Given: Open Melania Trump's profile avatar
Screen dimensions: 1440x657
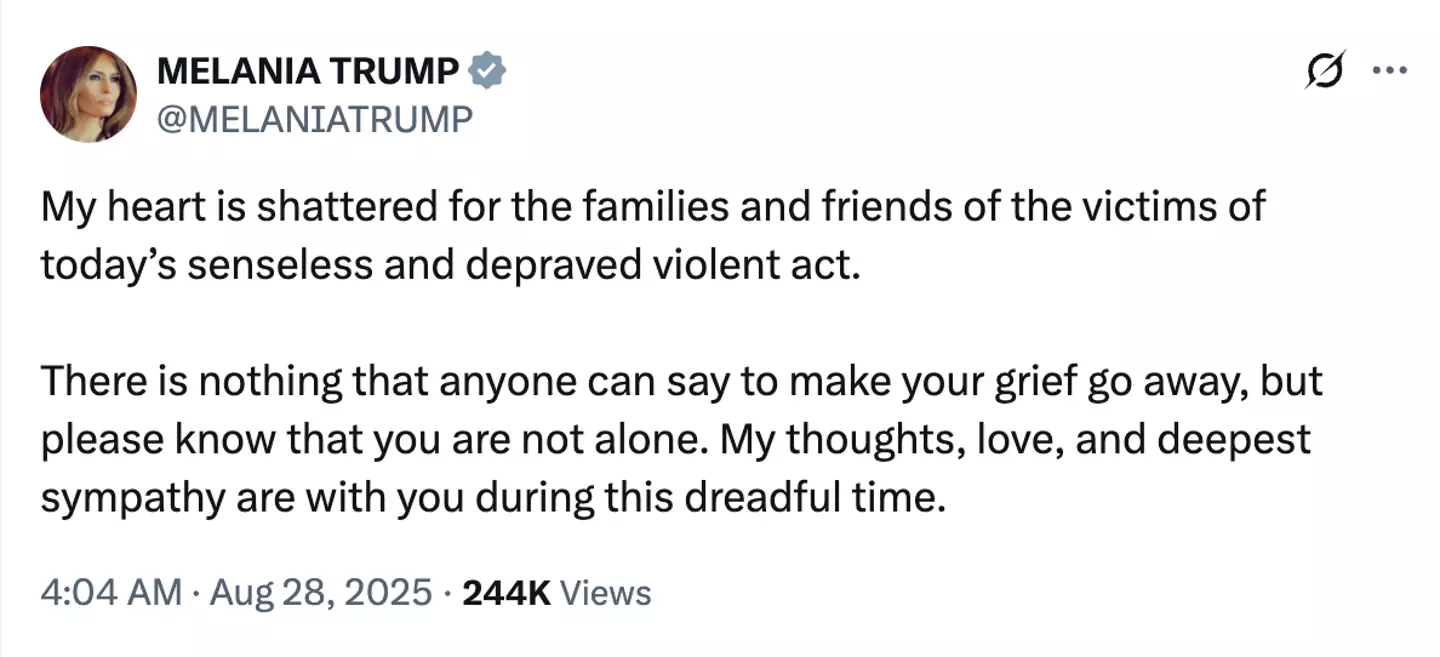Looking at the screenshot, I should 88,94.
